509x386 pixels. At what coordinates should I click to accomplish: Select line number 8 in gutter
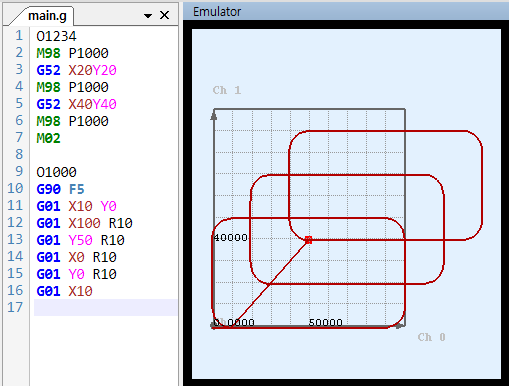[19, 154]
